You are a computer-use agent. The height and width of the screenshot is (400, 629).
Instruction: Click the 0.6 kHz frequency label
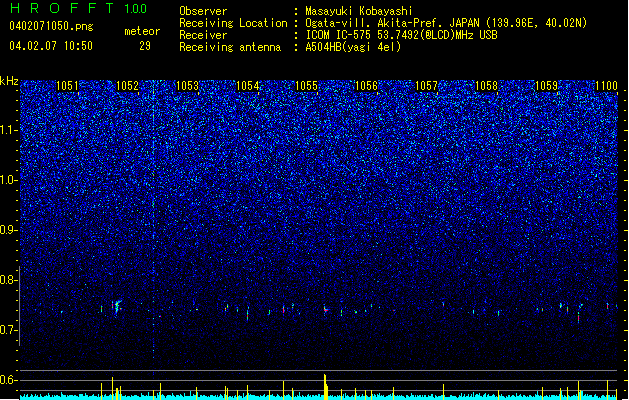(8, 380)
